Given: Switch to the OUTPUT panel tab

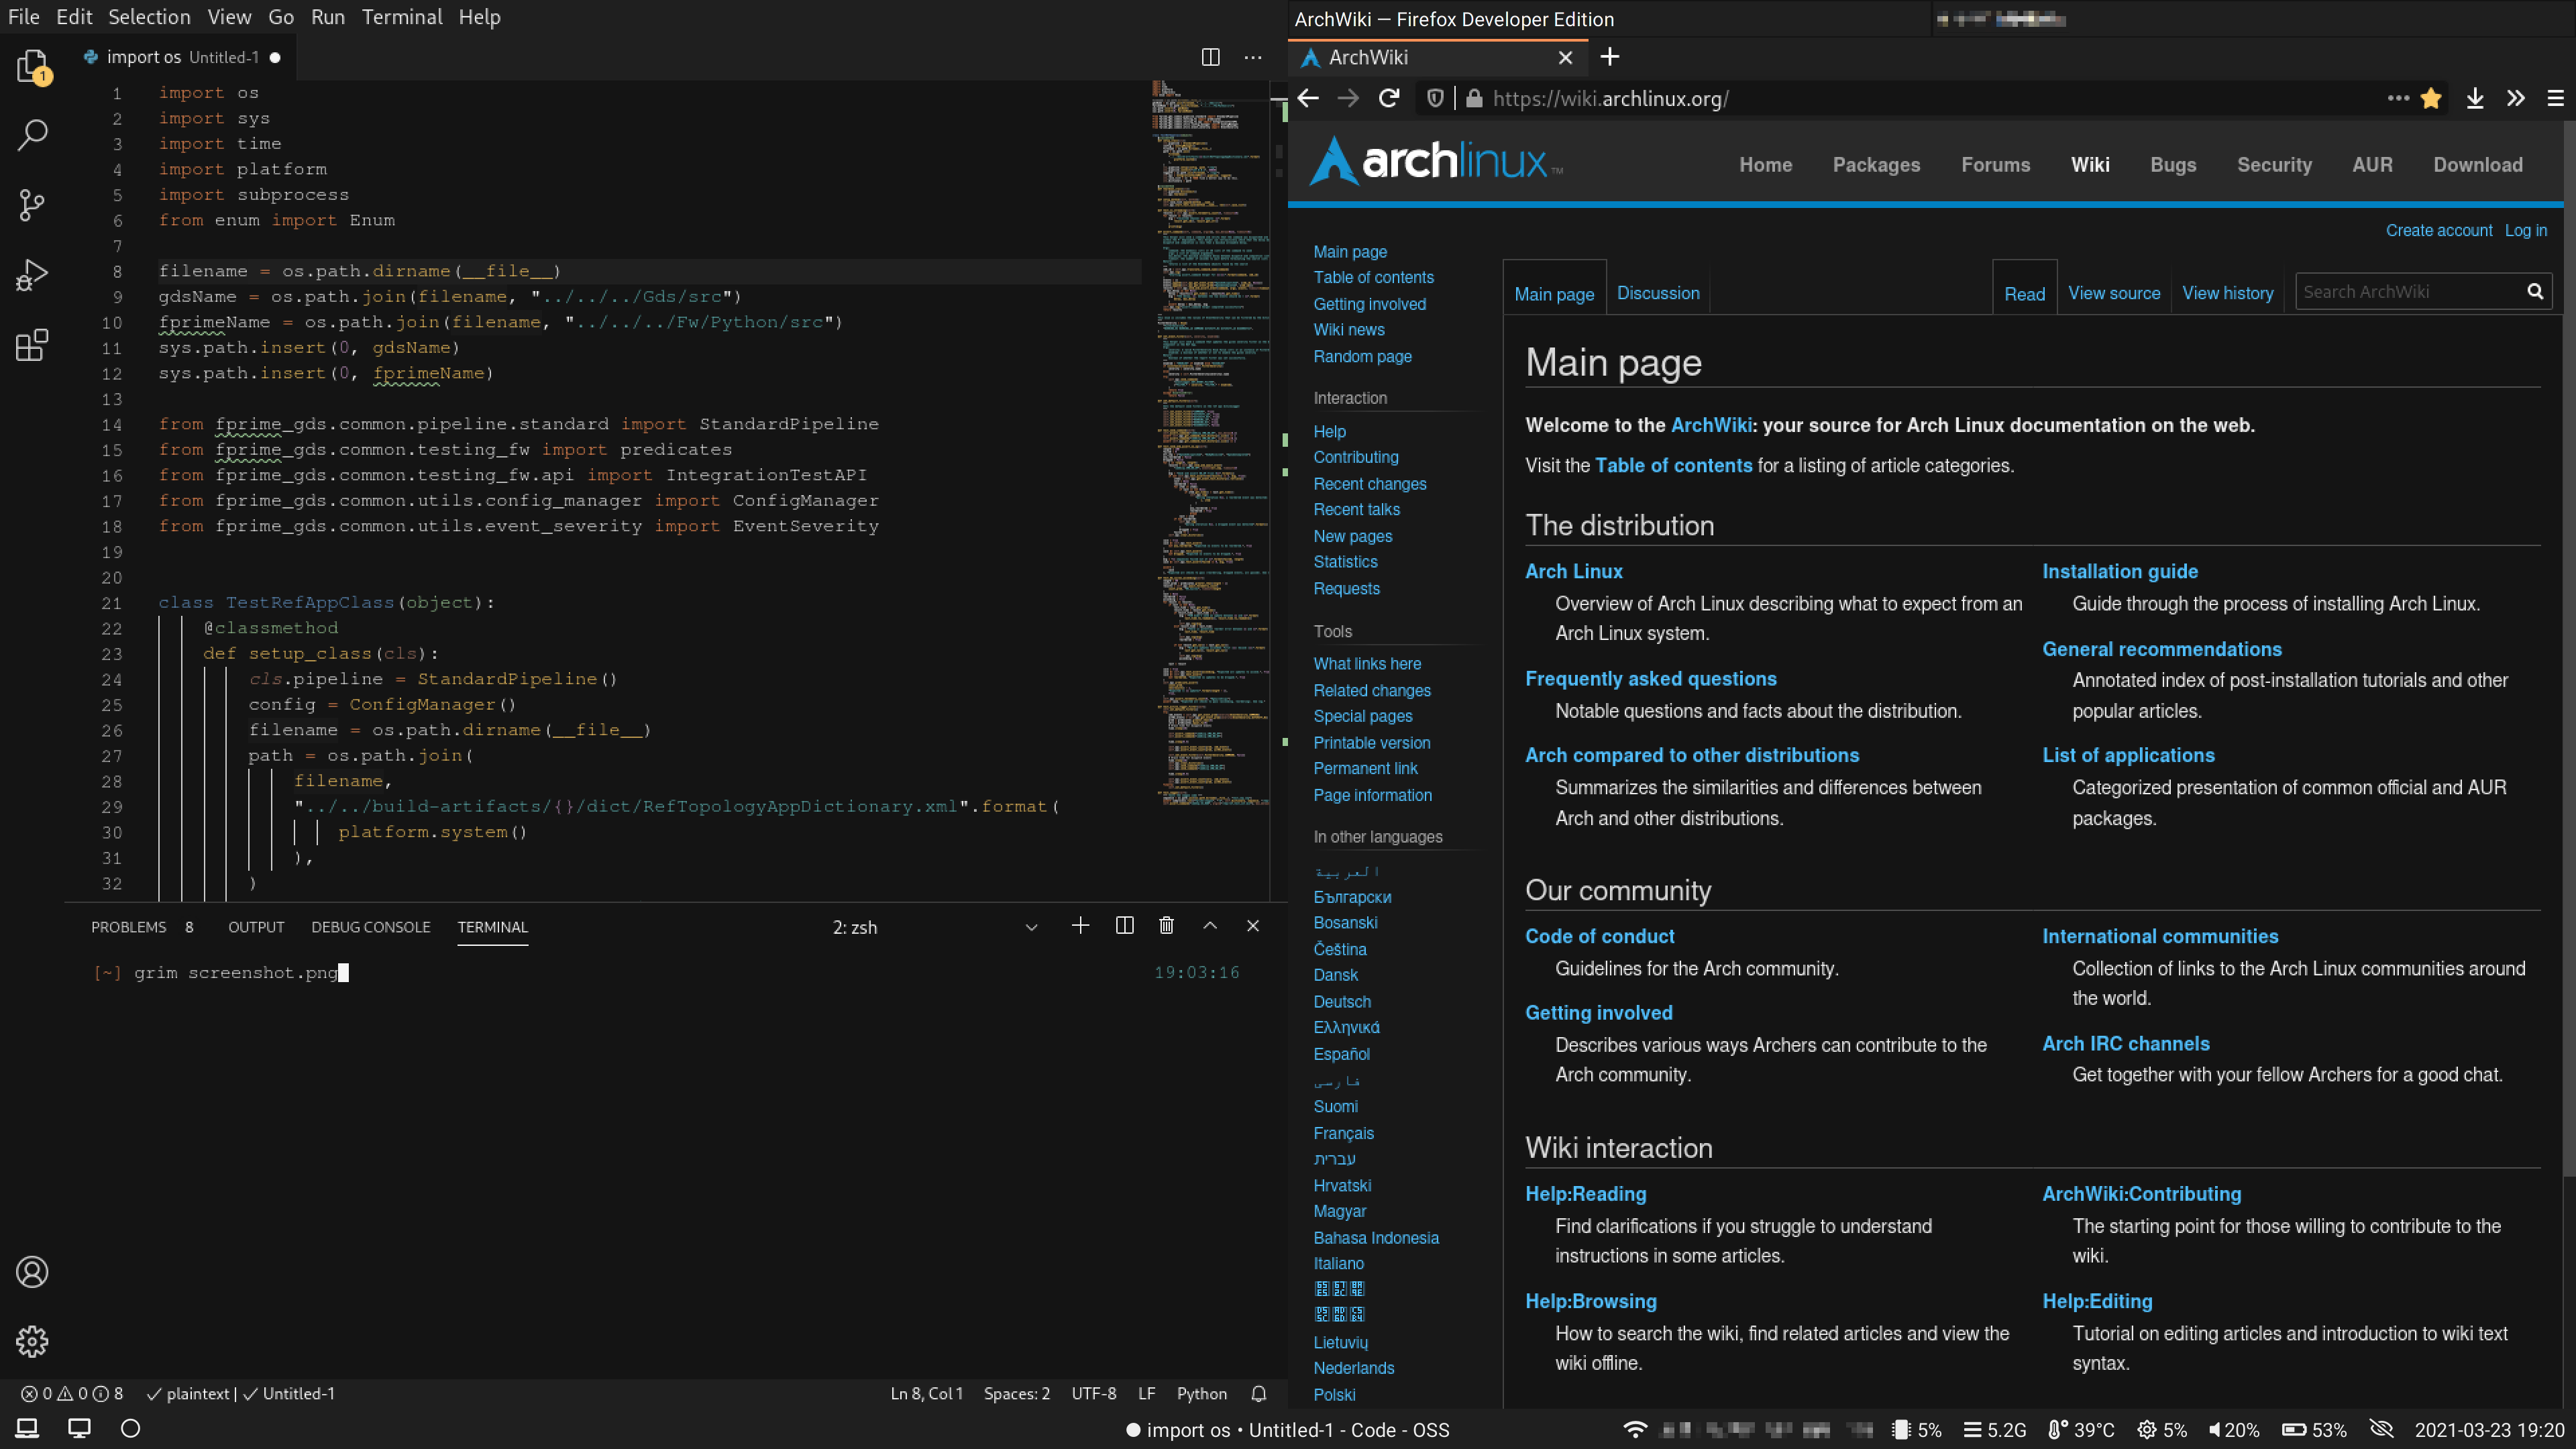Looking at the screenshot, I should (x=256, y=927).
